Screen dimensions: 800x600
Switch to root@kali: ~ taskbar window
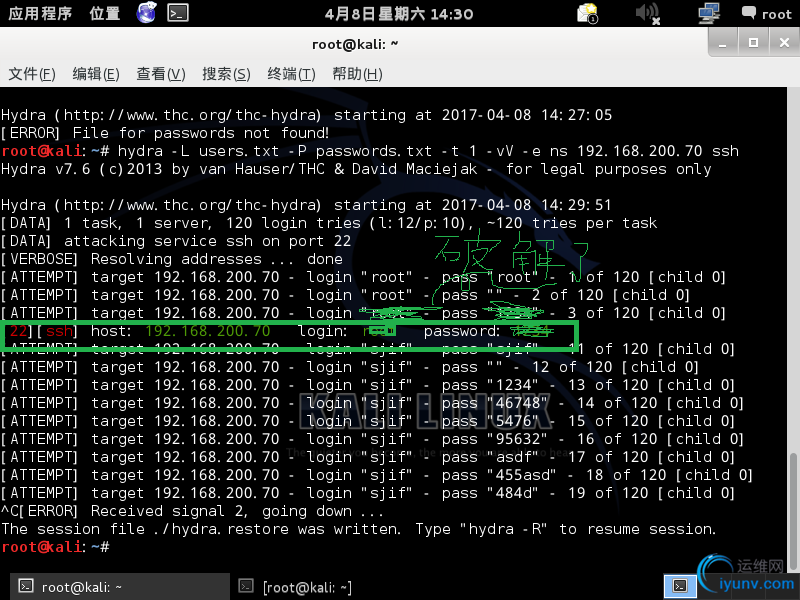120,587
